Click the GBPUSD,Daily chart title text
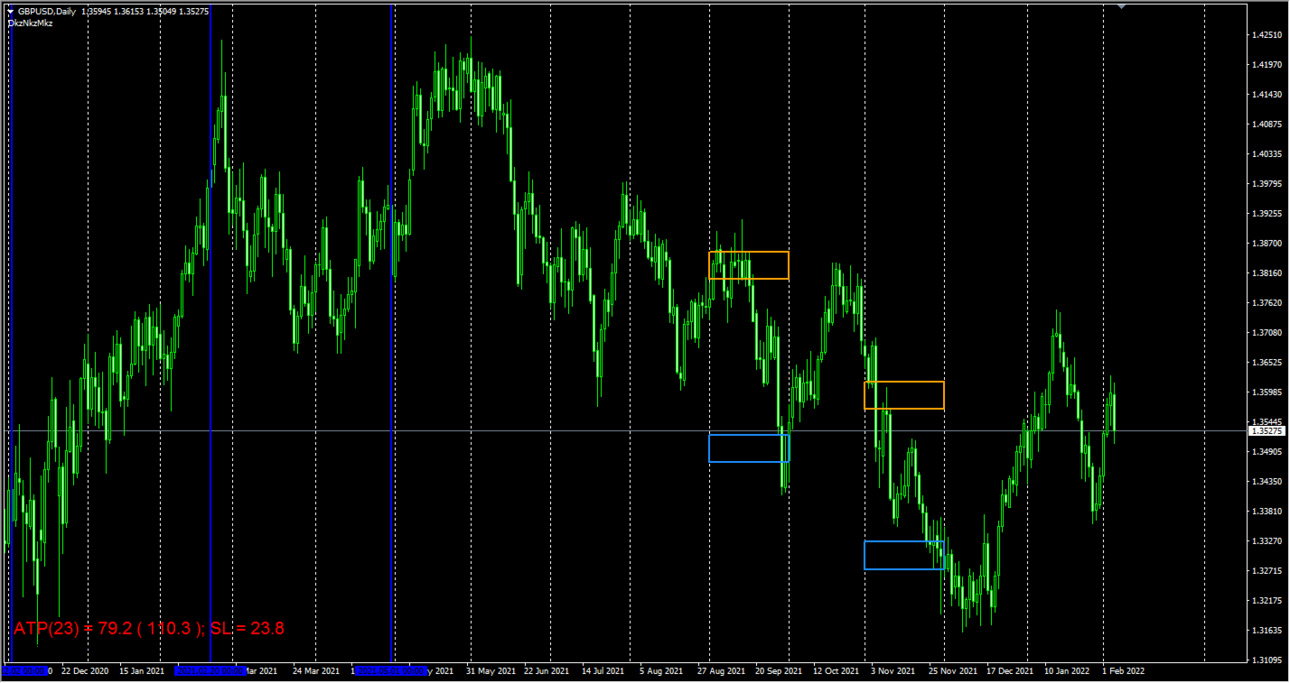Screen dimensions: 1290x683 point(46,11)
